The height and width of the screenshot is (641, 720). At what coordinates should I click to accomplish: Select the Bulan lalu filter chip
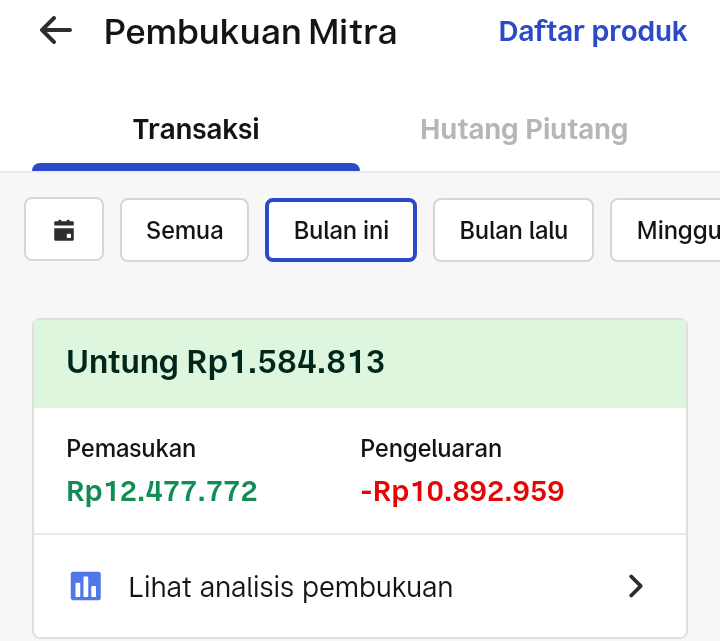pos(513,230)
